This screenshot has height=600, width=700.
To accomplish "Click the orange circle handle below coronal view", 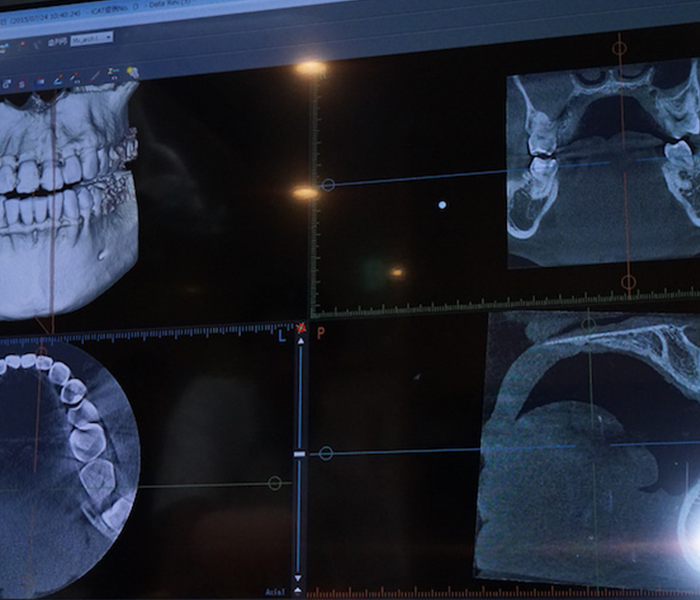I will 629,282.
